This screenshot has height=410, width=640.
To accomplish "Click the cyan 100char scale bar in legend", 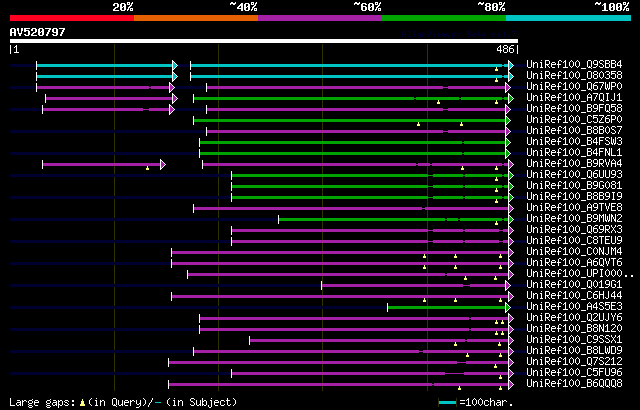I will pos(447,403).
